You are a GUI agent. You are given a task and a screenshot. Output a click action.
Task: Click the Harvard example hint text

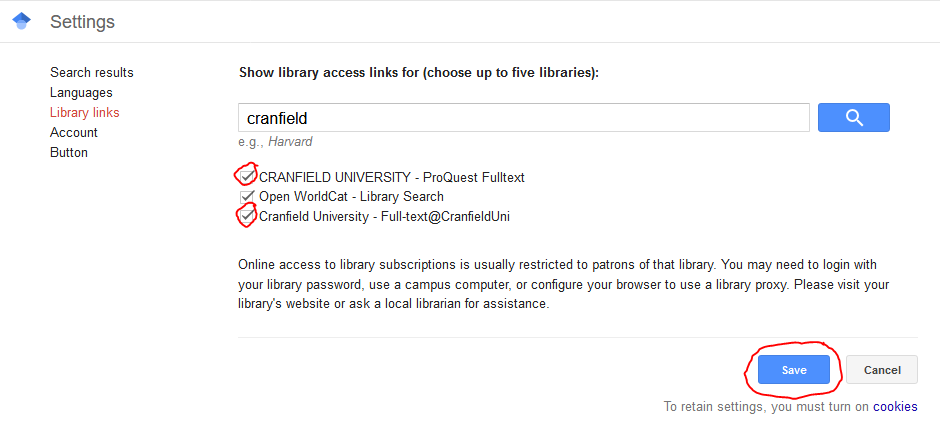290,142
